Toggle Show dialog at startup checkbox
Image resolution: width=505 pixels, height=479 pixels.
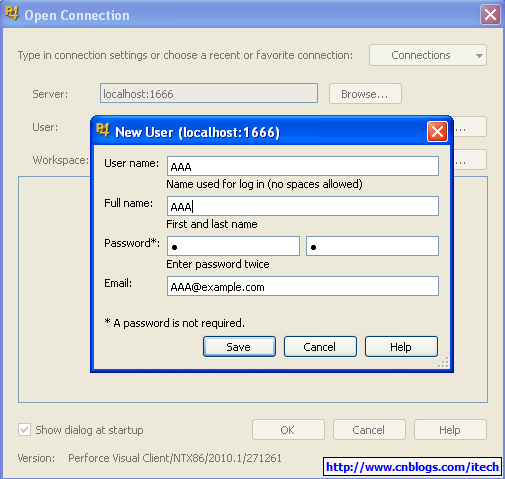click(x=24, y=430)
